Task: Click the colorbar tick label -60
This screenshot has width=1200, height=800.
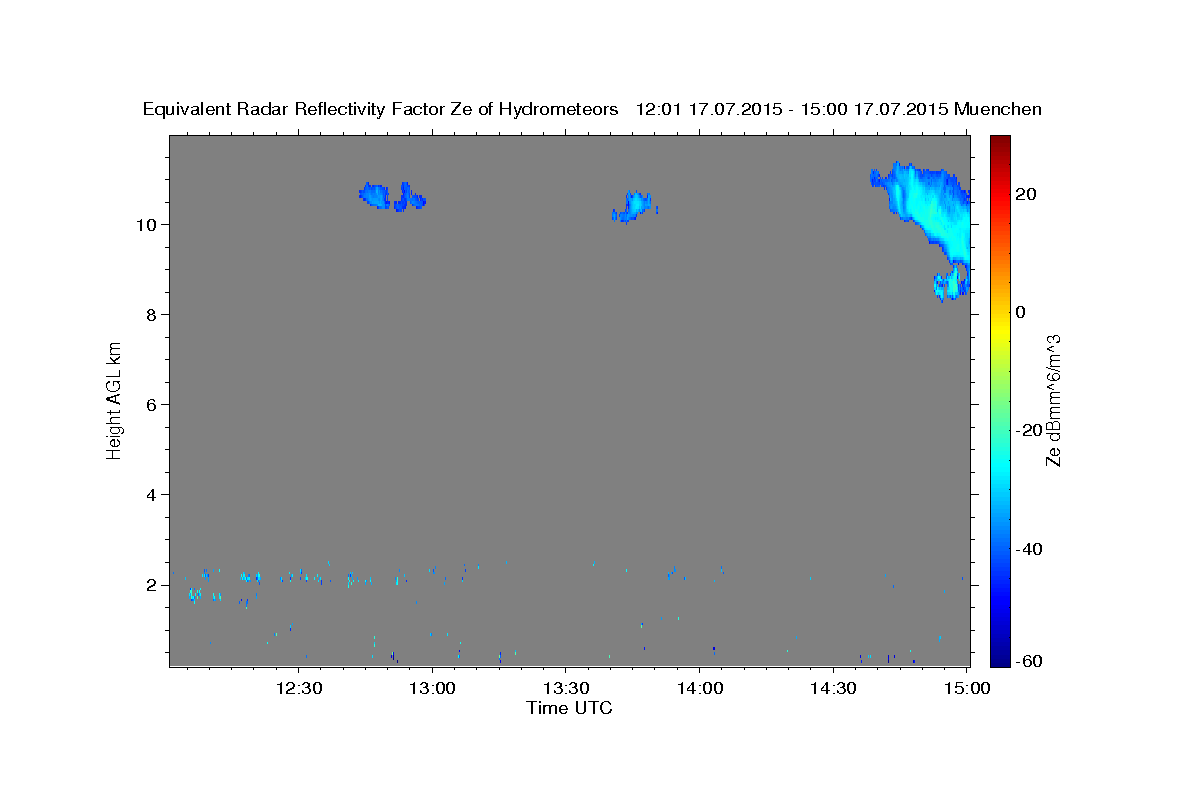Action: [1031, 660]
